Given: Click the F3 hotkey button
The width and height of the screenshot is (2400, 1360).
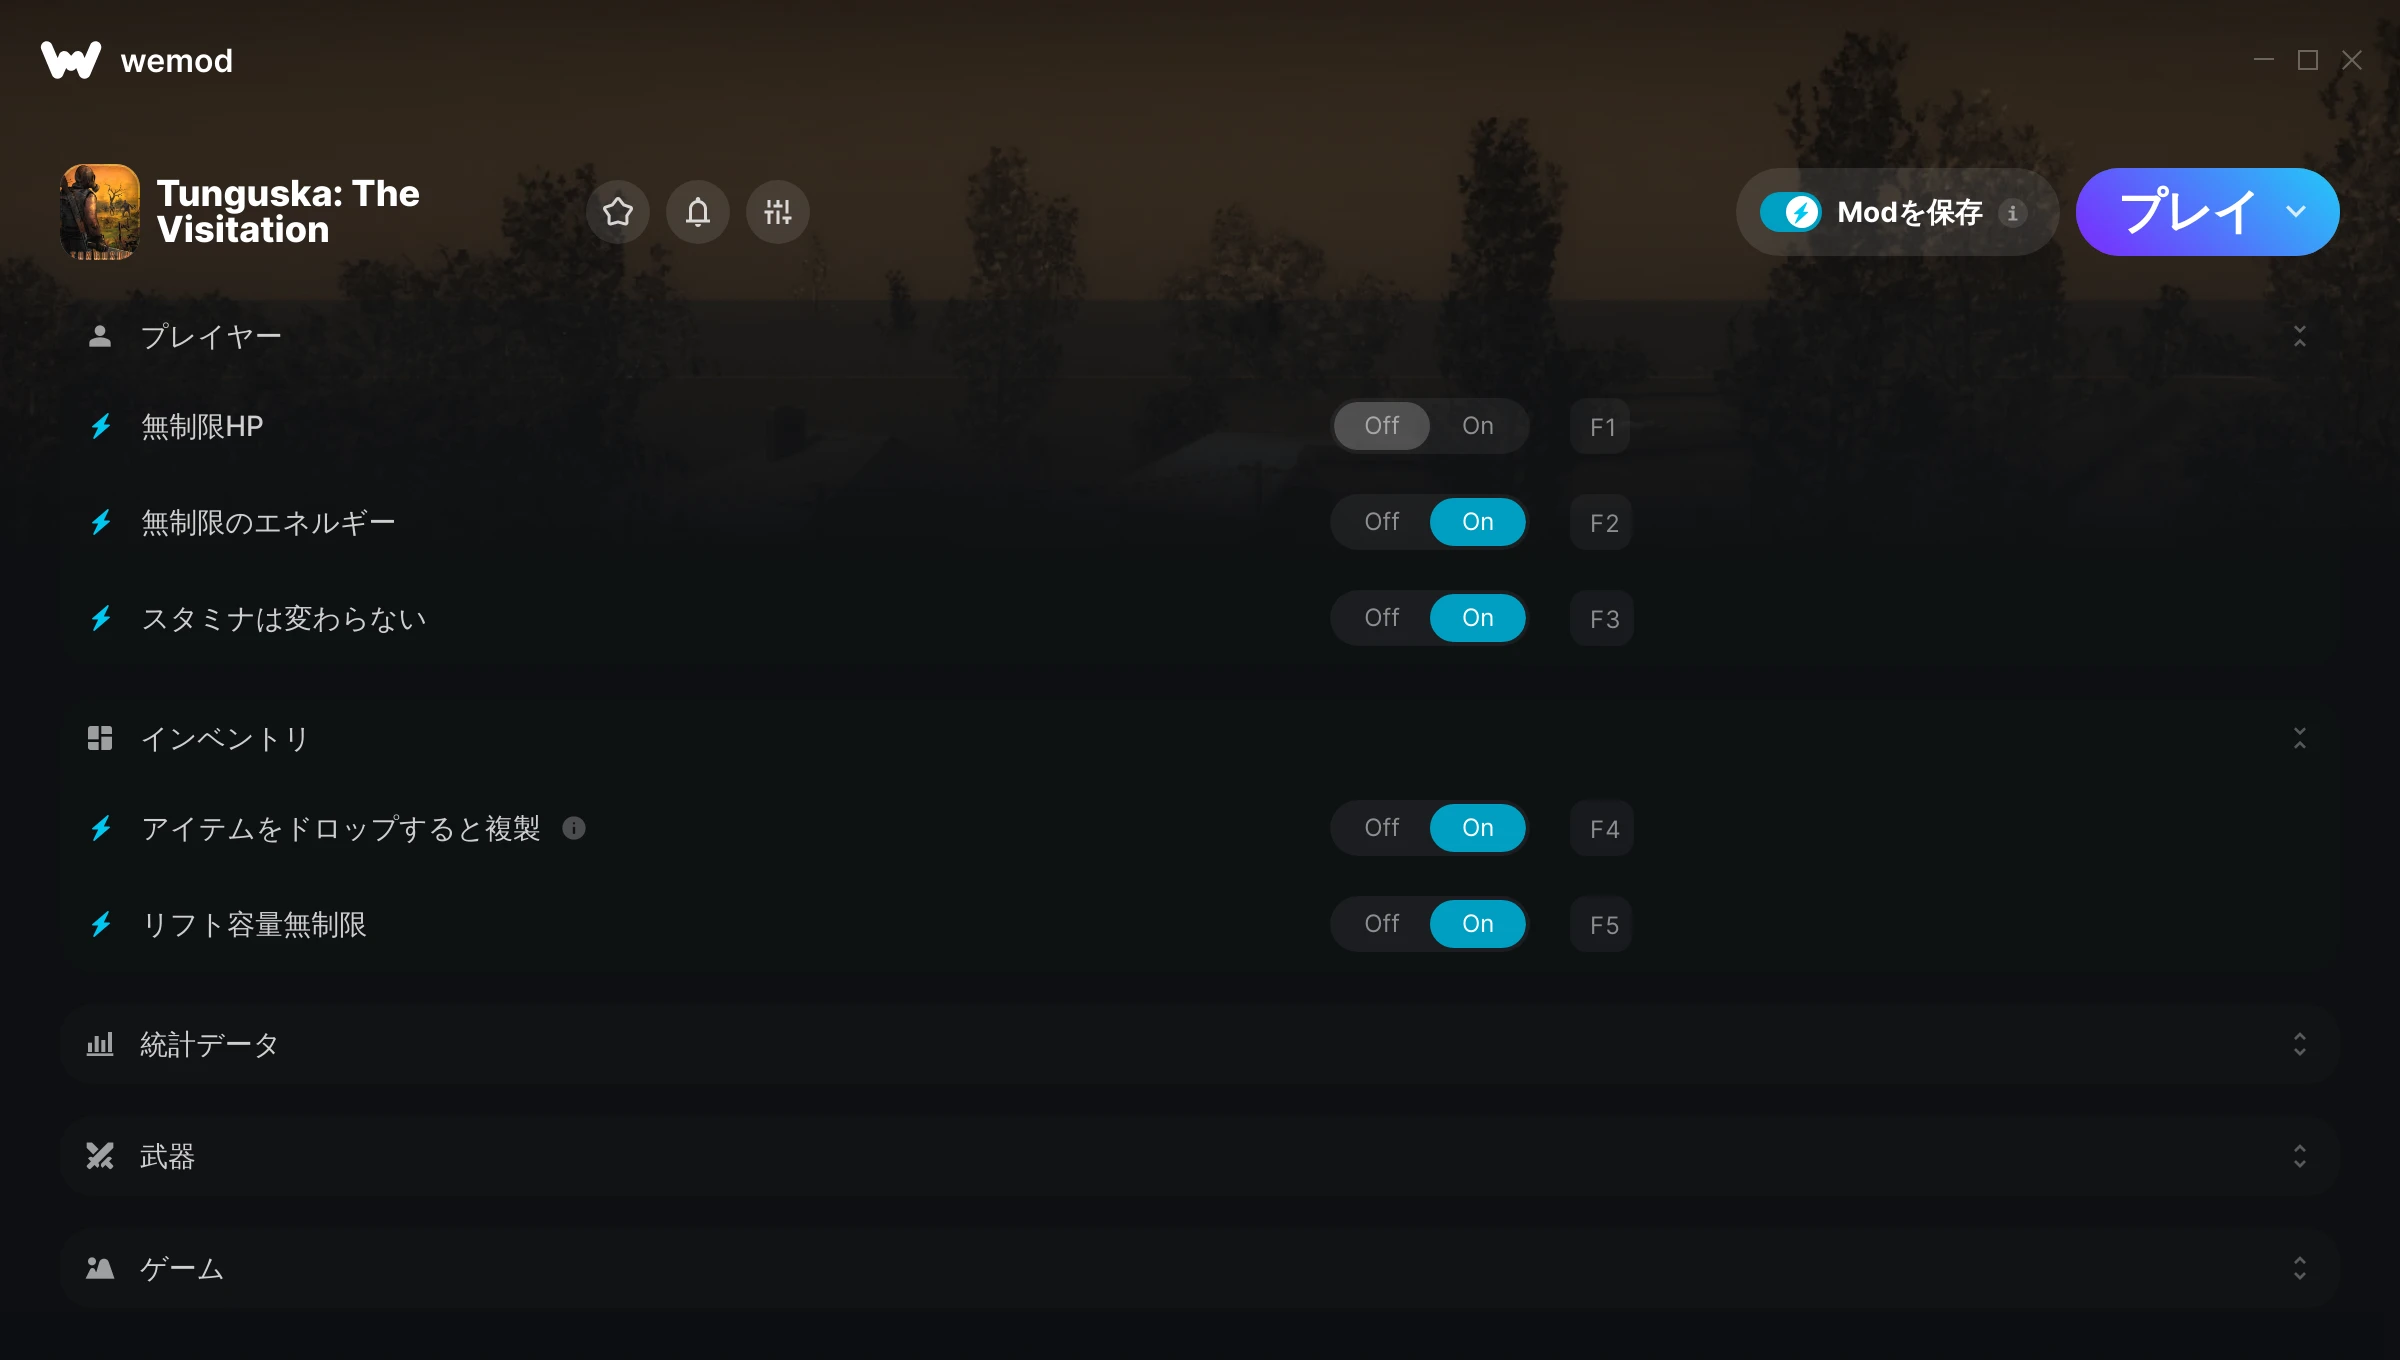Looking at the screenshot, I should click(1603, 619).
